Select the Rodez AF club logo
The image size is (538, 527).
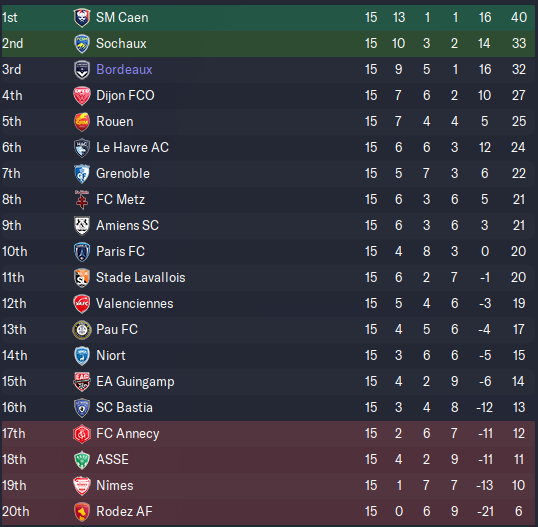tap(82, 512)
